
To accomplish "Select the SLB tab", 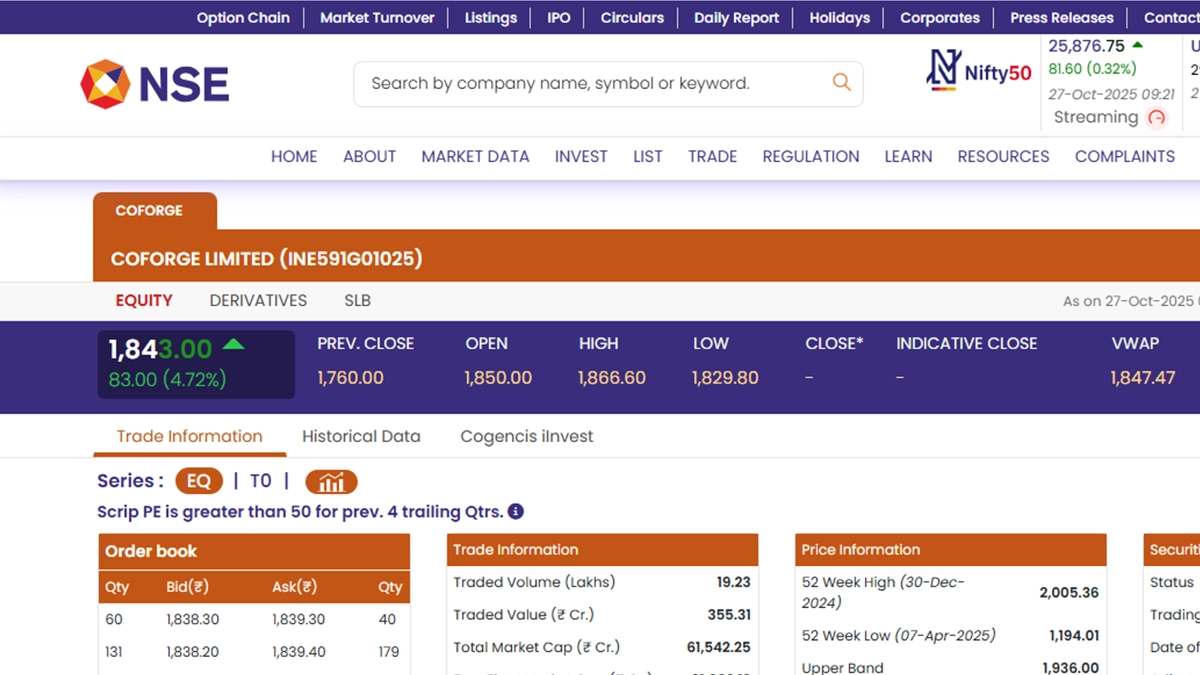I will click(x=357, y=300).
